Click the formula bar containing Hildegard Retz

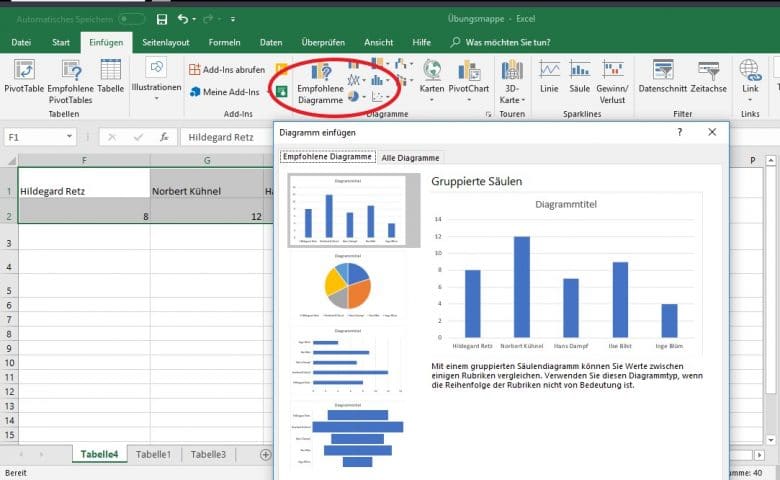pos(227,137)
